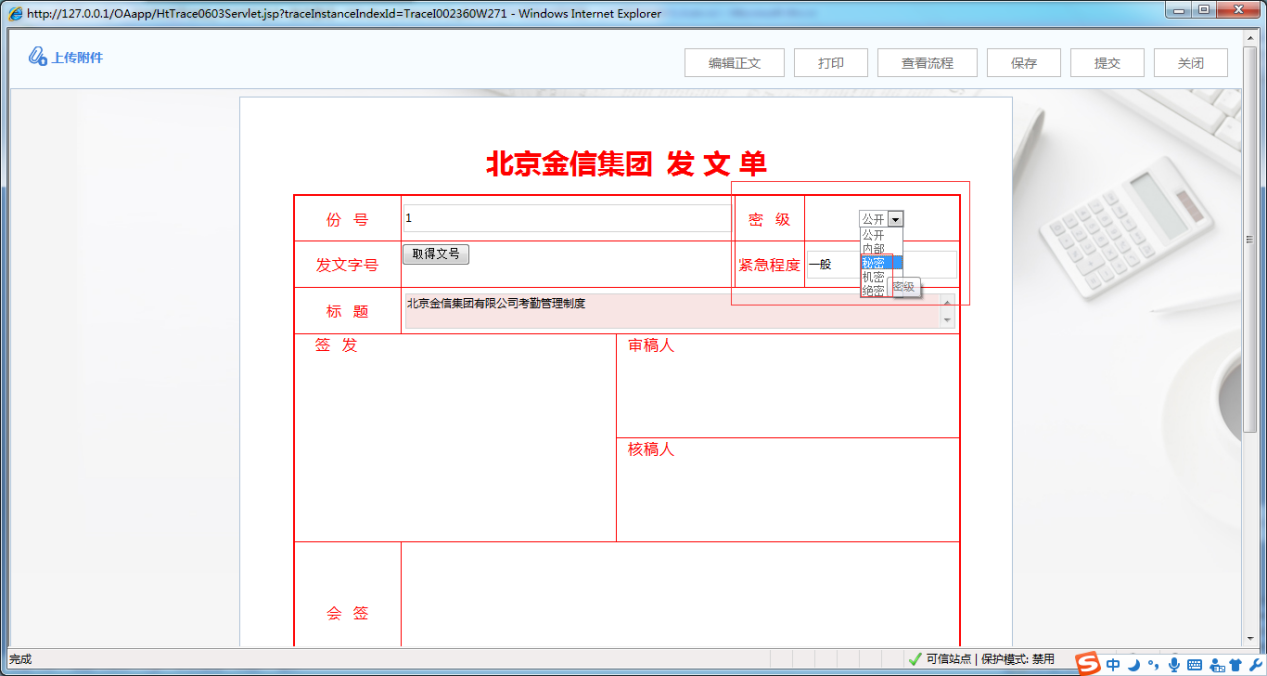Toggle punctuation mode in the input tray
The image size is (1267, 676).
[1153, 662]
